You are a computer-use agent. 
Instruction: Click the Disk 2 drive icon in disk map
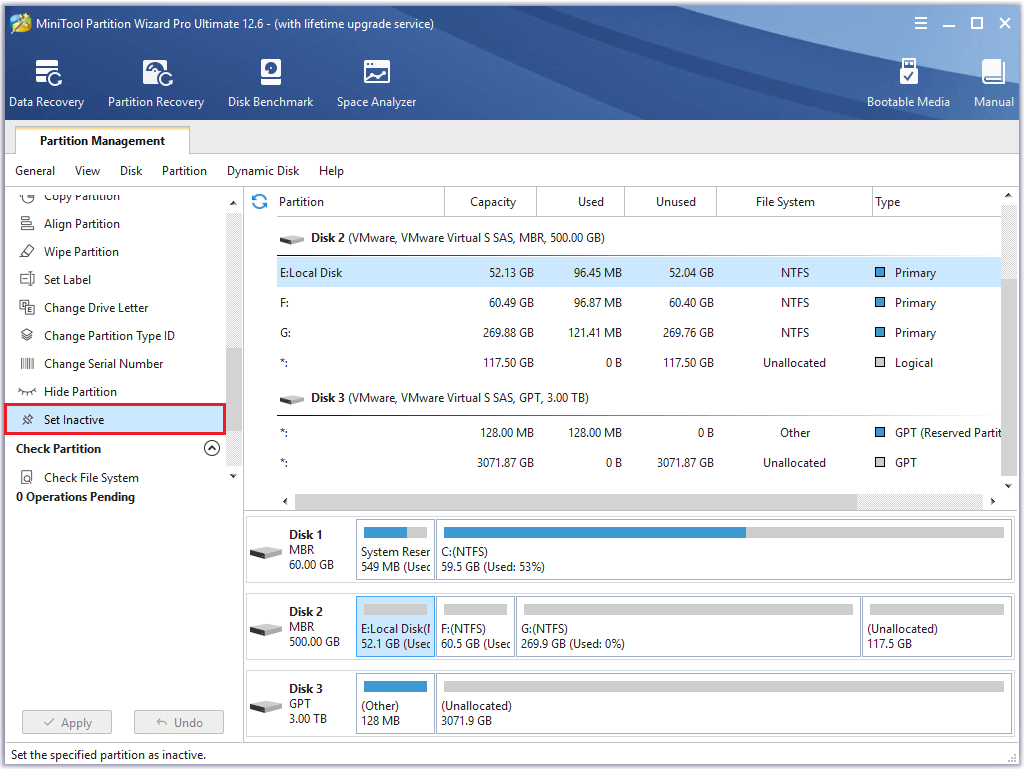266,630
